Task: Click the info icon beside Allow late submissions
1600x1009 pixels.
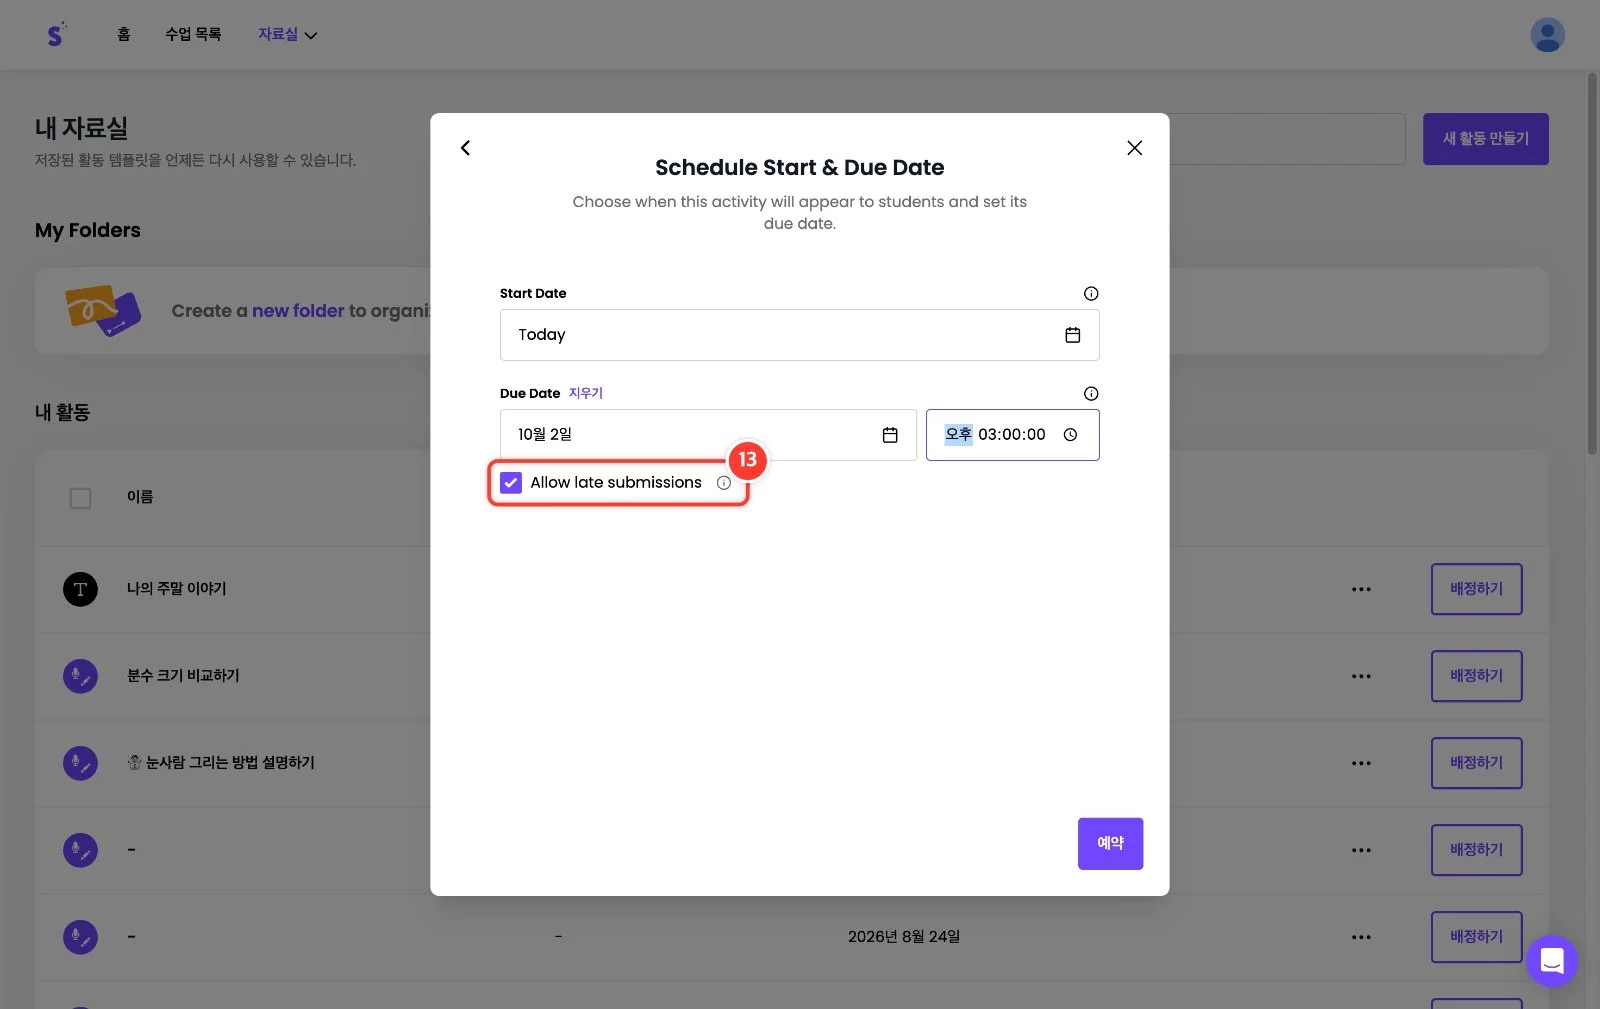Action: pyautogui.click(x=724, y=483)
